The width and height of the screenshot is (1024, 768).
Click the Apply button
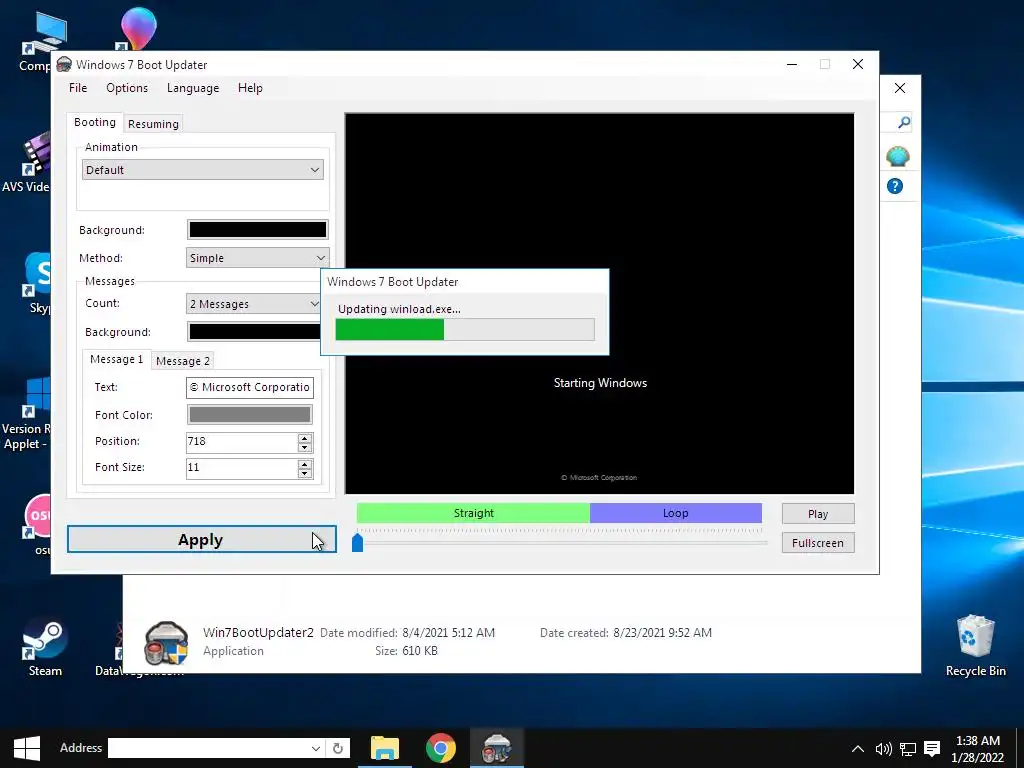202,539
